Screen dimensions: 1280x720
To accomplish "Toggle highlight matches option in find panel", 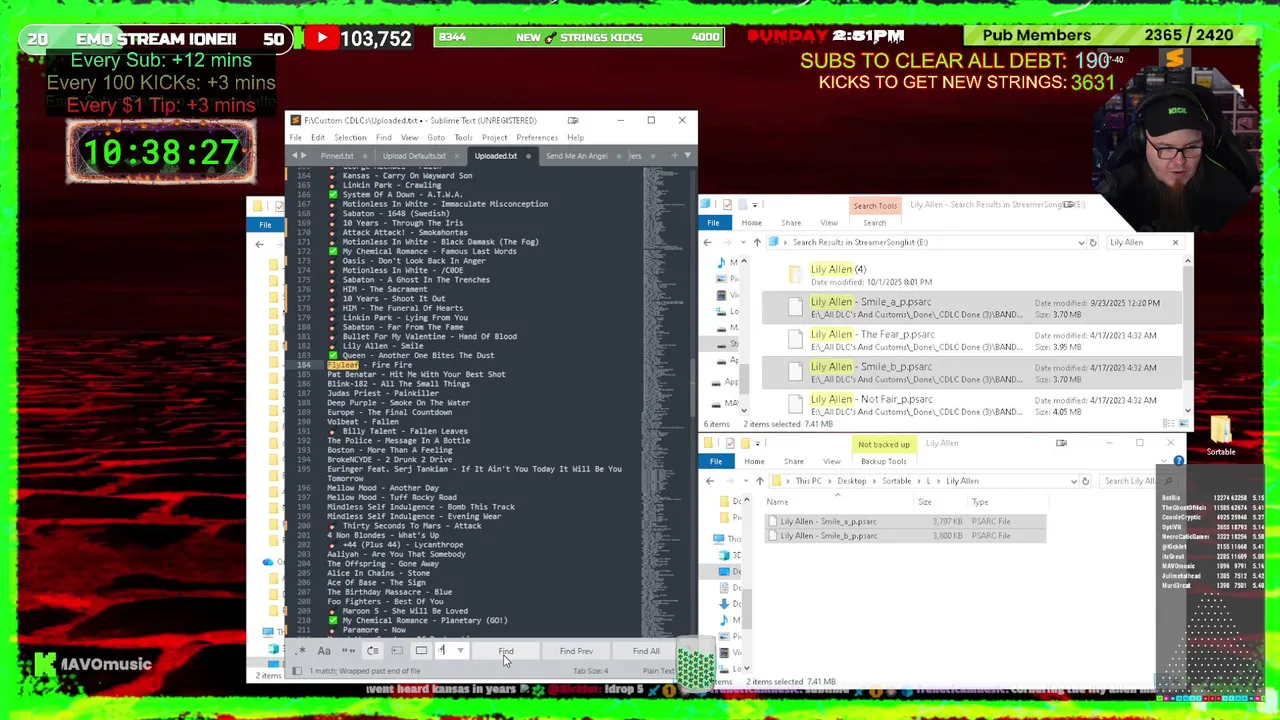I will coord(421,651).
